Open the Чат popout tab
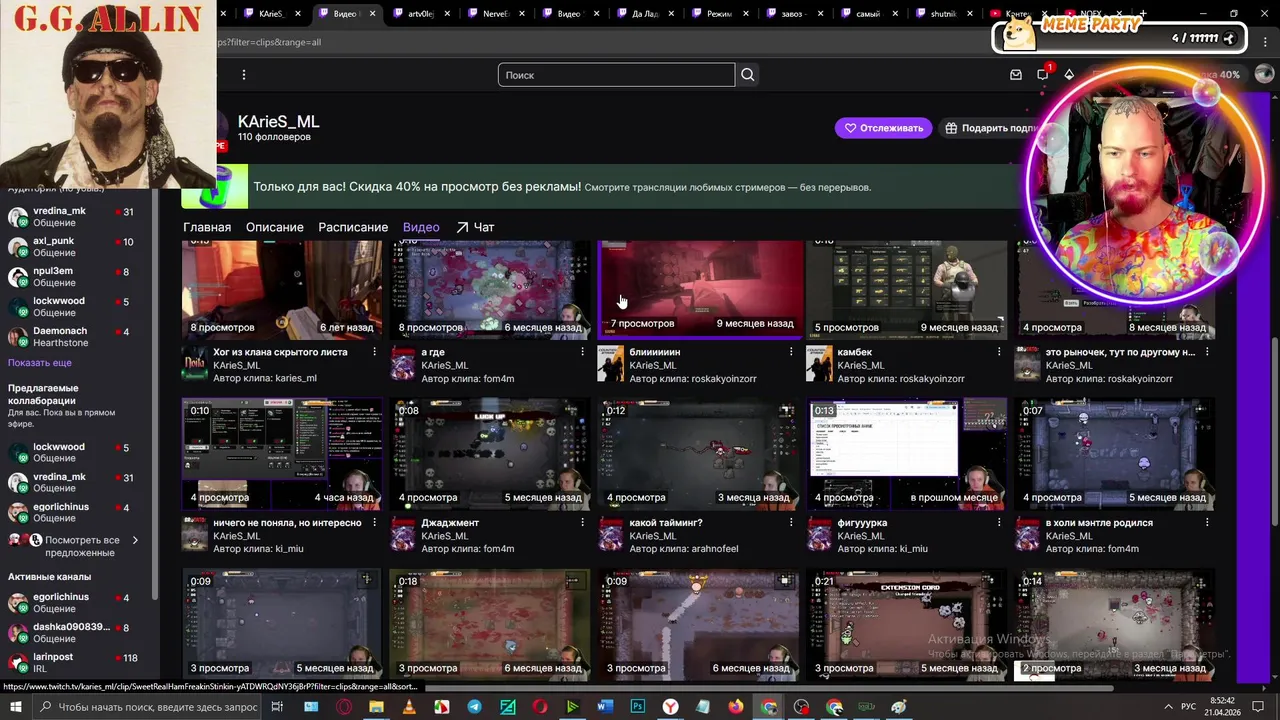Viewport: 1280px width, 720px height. pos(475,227)
